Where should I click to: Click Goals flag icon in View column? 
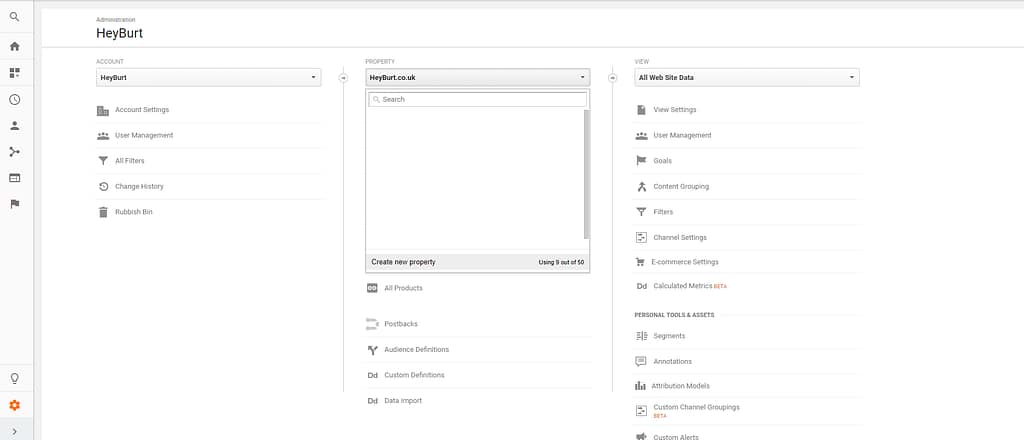[x=641, y=161]
